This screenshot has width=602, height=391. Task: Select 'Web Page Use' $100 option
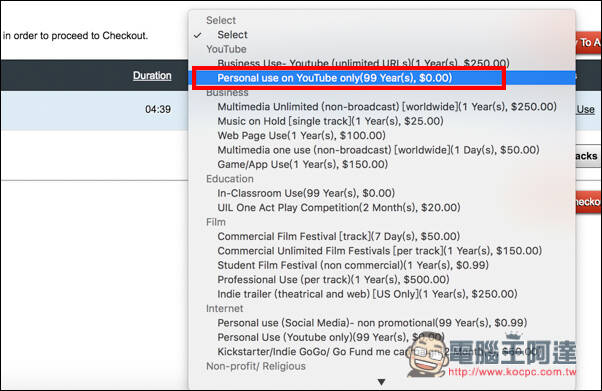[x=301, y=136]
